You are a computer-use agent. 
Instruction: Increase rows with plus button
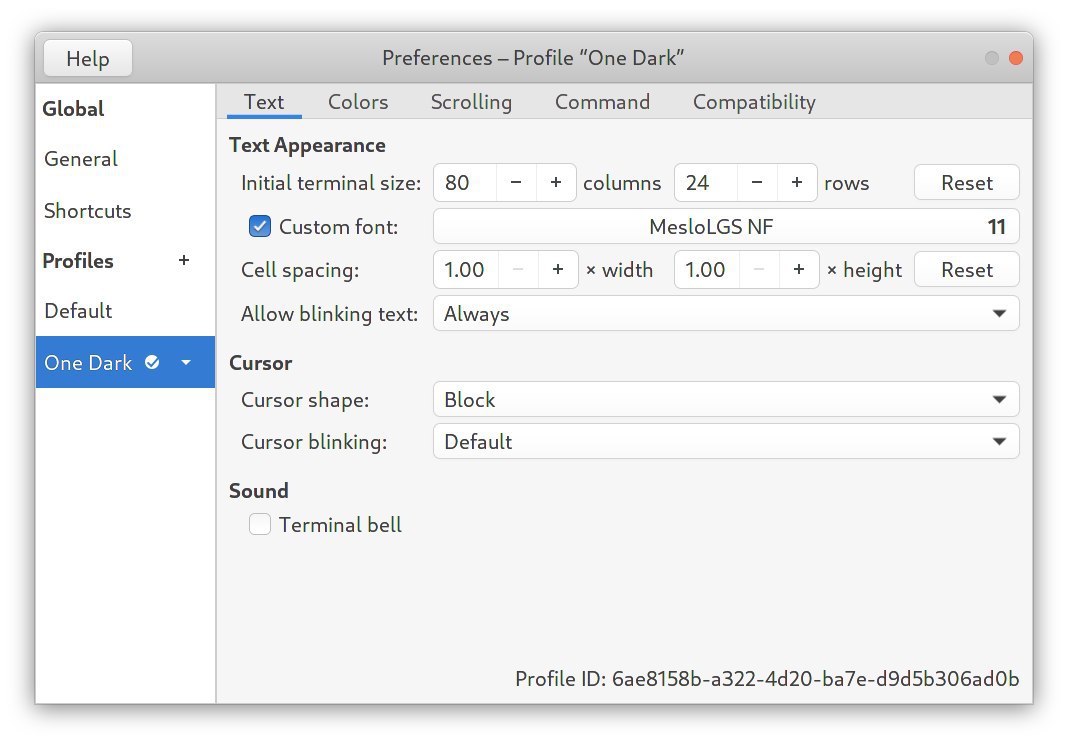pos(797,183)
